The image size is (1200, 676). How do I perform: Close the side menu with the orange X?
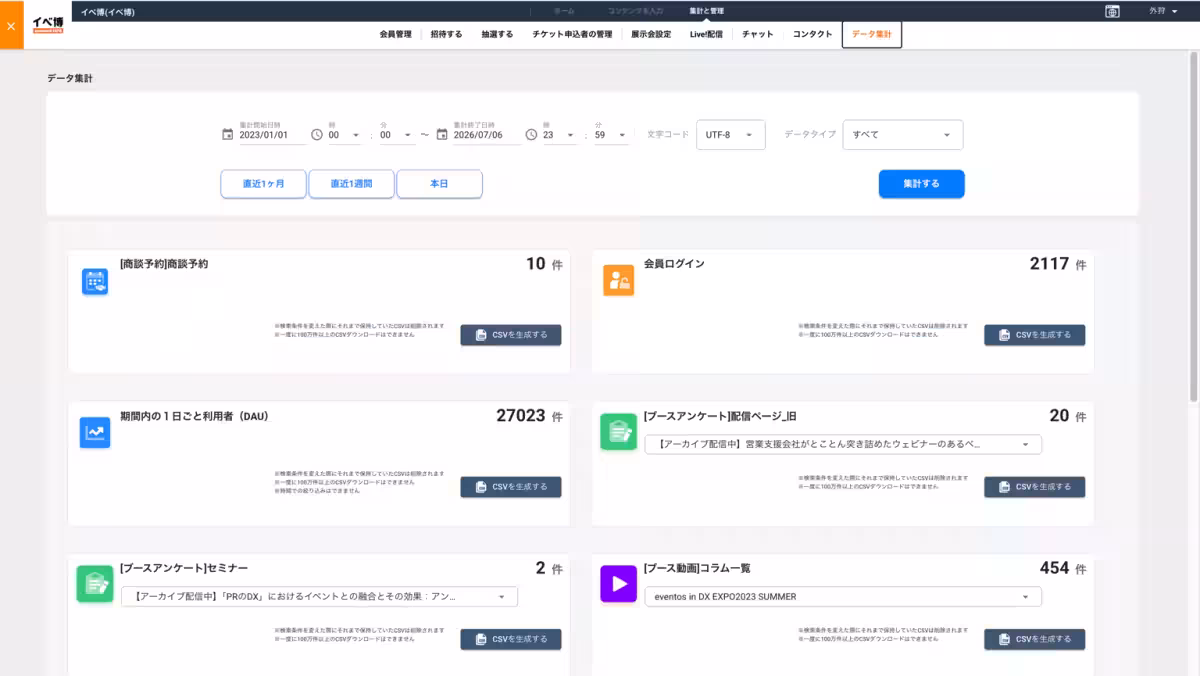pos(11,25)
